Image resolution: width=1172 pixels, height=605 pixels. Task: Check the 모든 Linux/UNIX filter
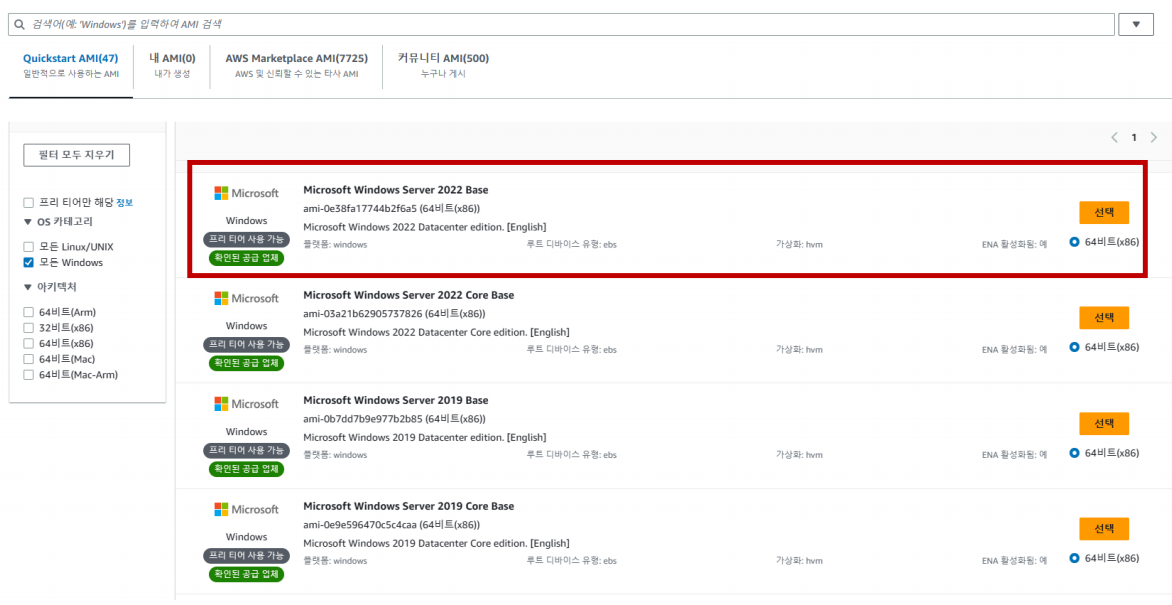(x=28, y=247)
